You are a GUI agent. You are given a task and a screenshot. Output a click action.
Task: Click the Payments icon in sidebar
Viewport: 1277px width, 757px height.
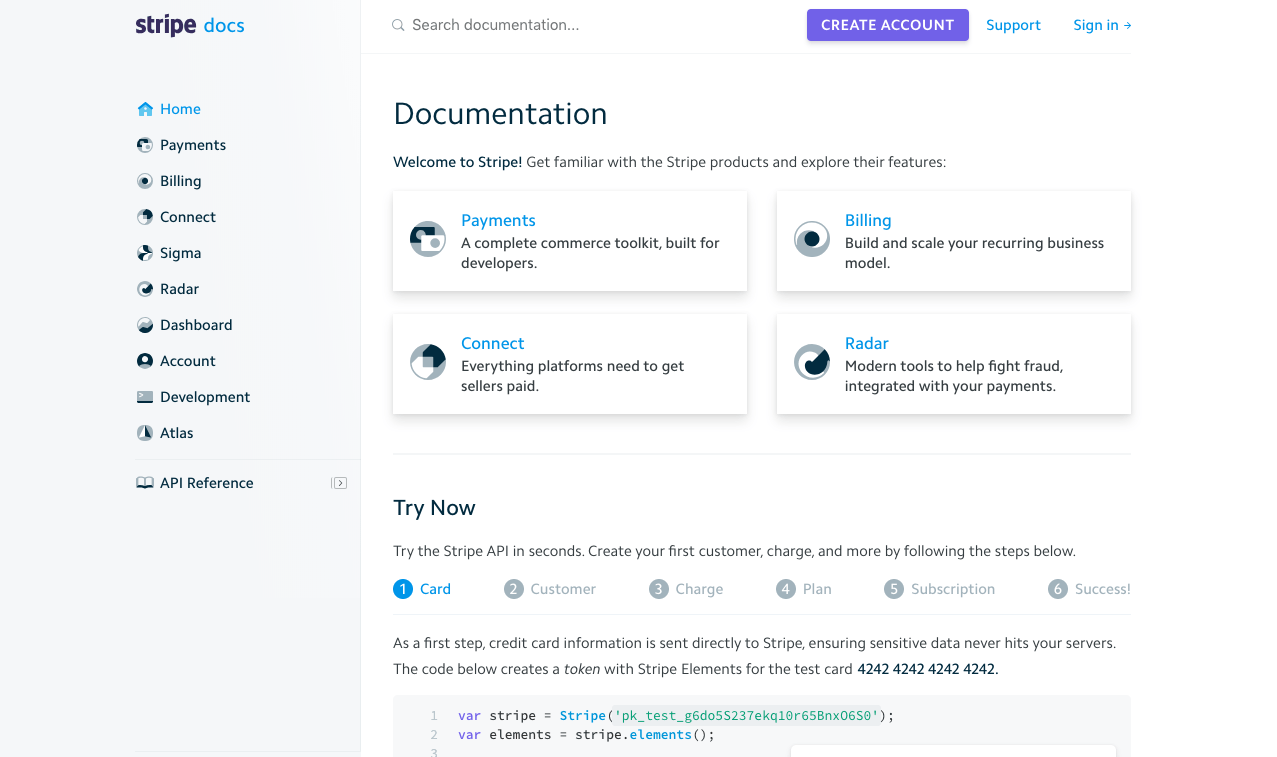click(x=145, y=145)
